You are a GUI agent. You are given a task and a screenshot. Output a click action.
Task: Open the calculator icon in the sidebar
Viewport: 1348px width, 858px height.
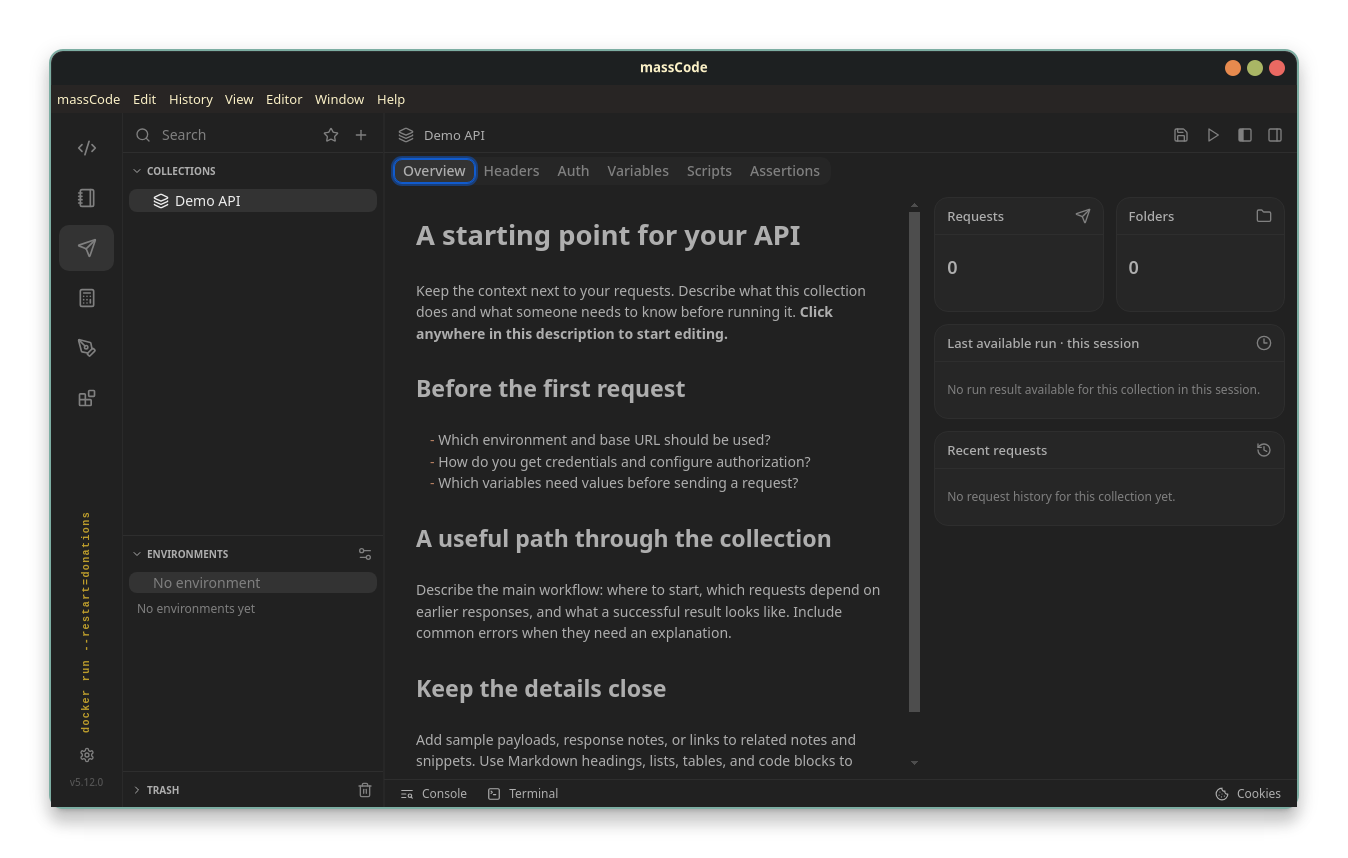pyautogui.click(x=87, y=298)
